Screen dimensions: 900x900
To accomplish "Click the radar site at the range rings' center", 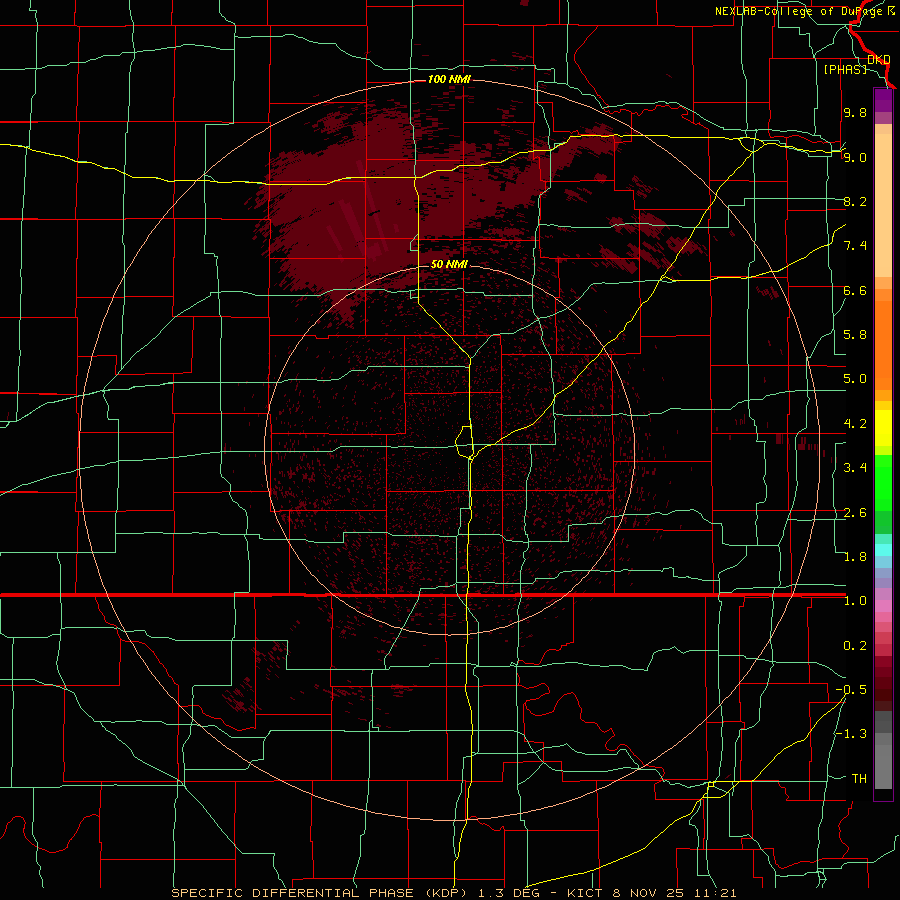I will tap(449, 449).
